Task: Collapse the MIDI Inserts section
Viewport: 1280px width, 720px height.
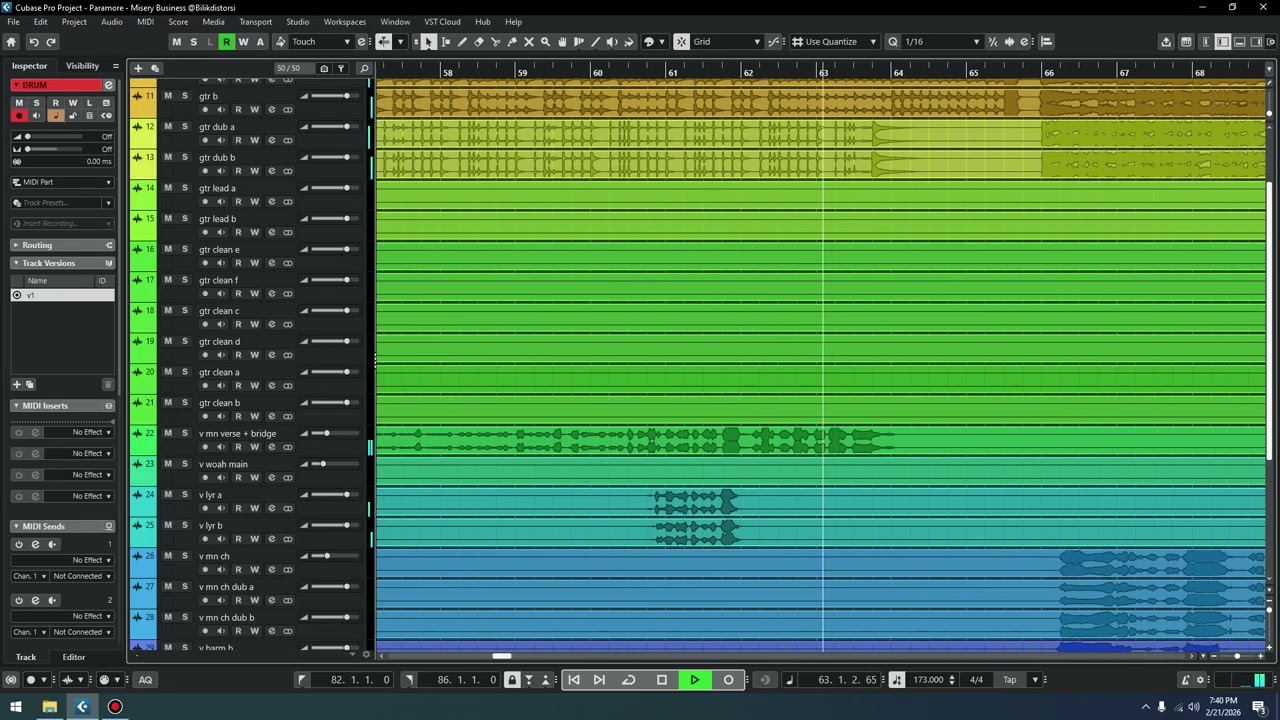Action: point(62,405)
